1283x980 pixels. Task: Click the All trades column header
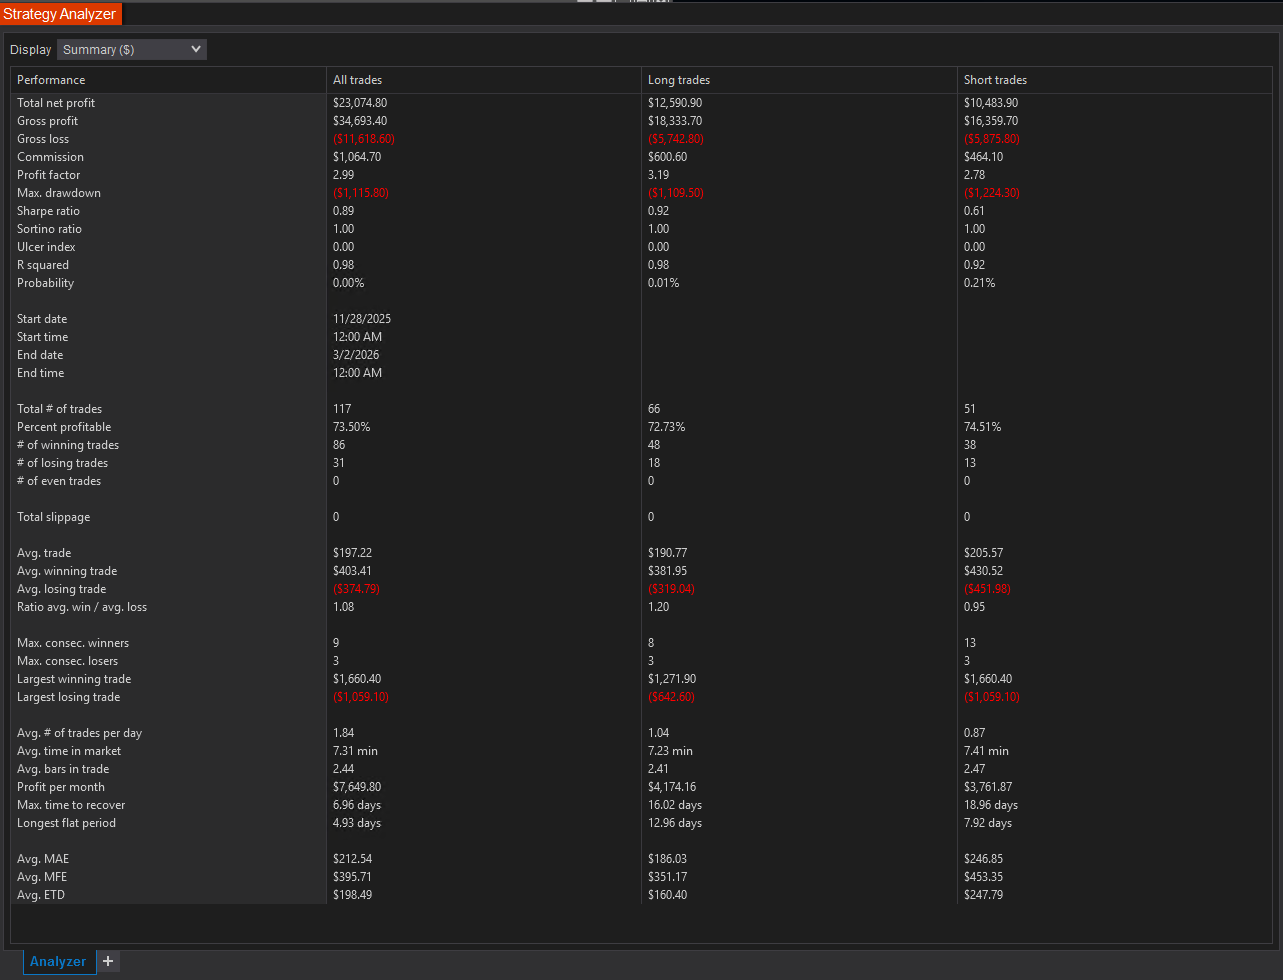click(x=357, y=80)
